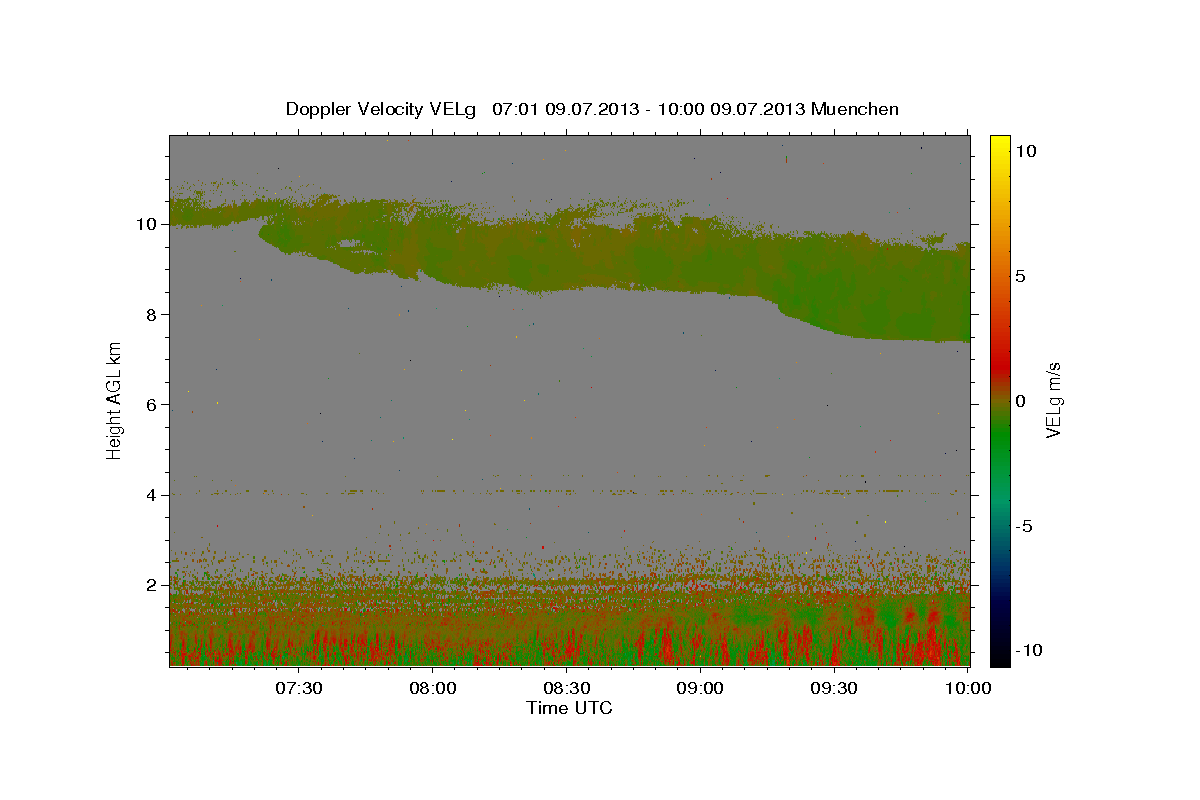Screen dimensions: 1200x800
Task: Click the 'Time UTC' axis title
Action: (x=569, y=708)
